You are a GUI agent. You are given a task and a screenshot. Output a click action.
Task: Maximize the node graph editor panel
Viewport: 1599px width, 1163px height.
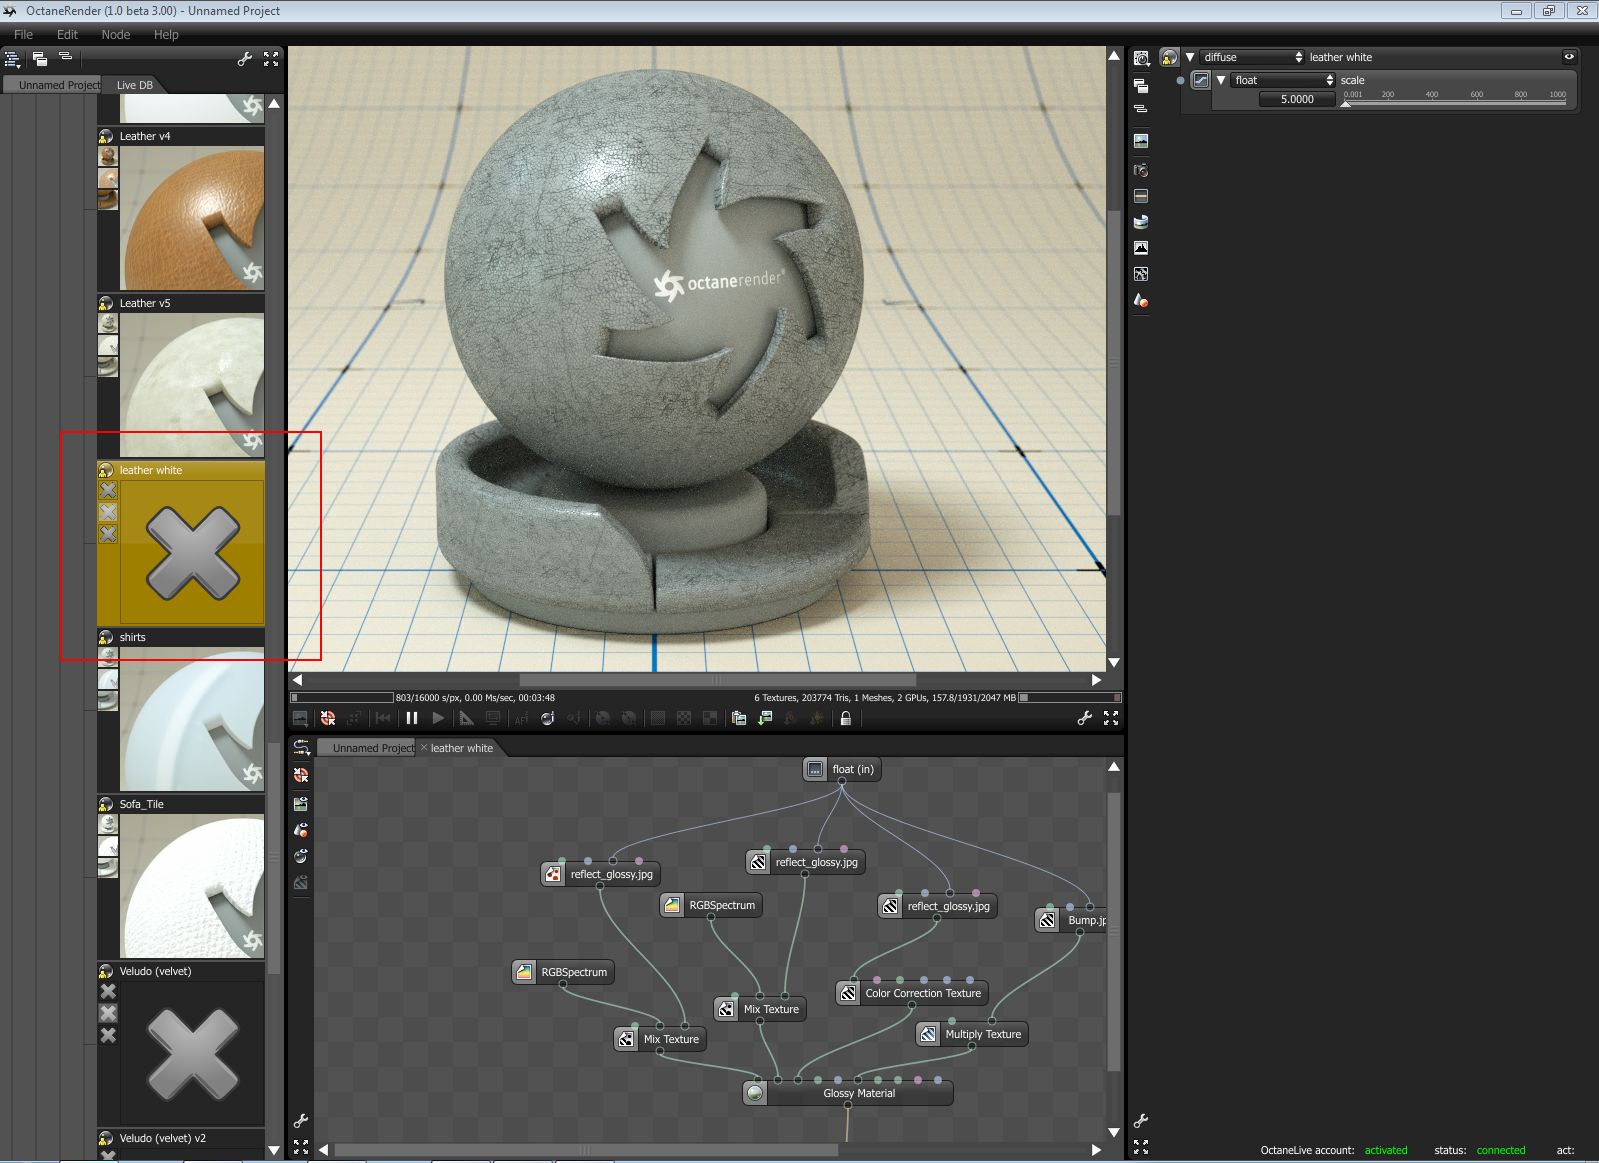[x=301, y=1147]
